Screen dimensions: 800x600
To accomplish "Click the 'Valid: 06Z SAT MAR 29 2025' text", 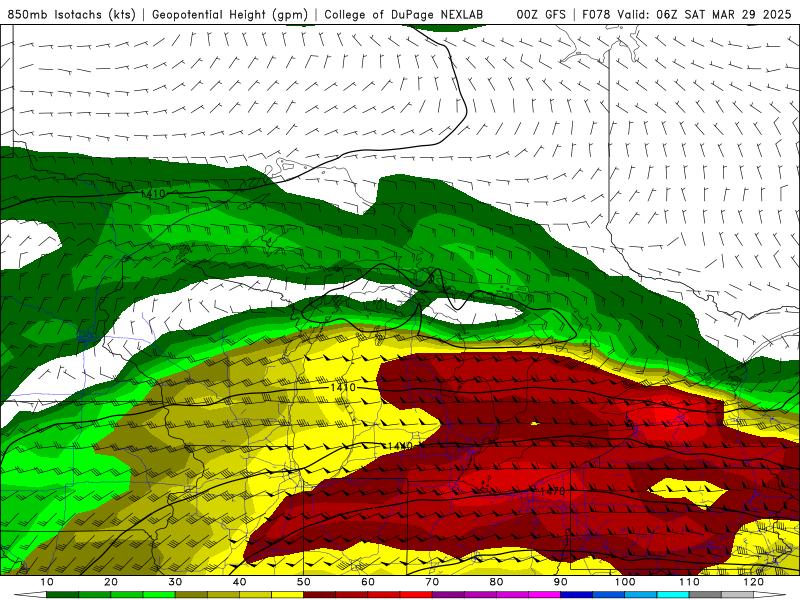I will click(704, 14).
